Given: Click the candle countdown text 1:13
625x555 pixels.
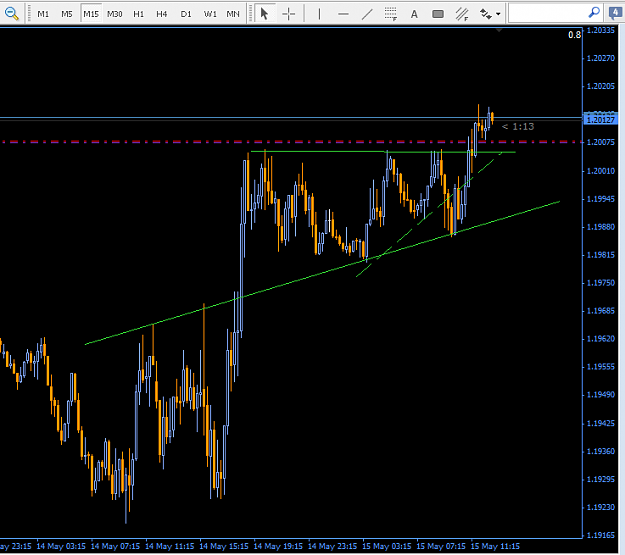Looking at the screenshot, I should coord(518,127).
